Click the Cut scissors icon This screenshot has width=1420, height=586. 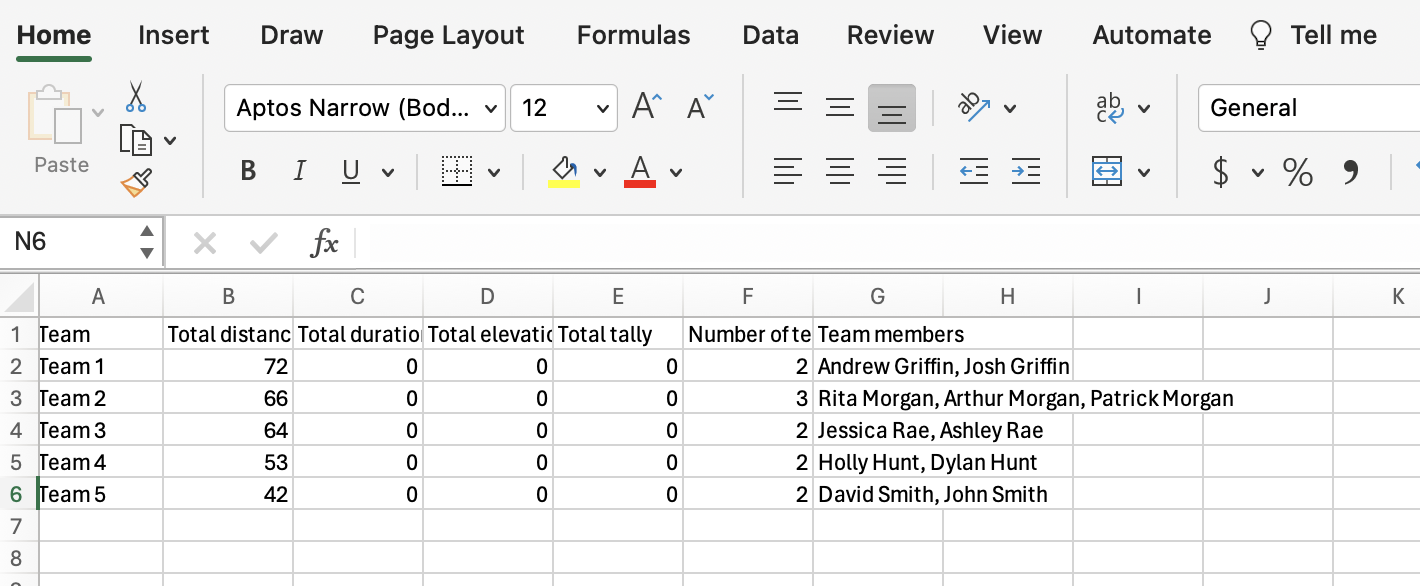[136, 98]
